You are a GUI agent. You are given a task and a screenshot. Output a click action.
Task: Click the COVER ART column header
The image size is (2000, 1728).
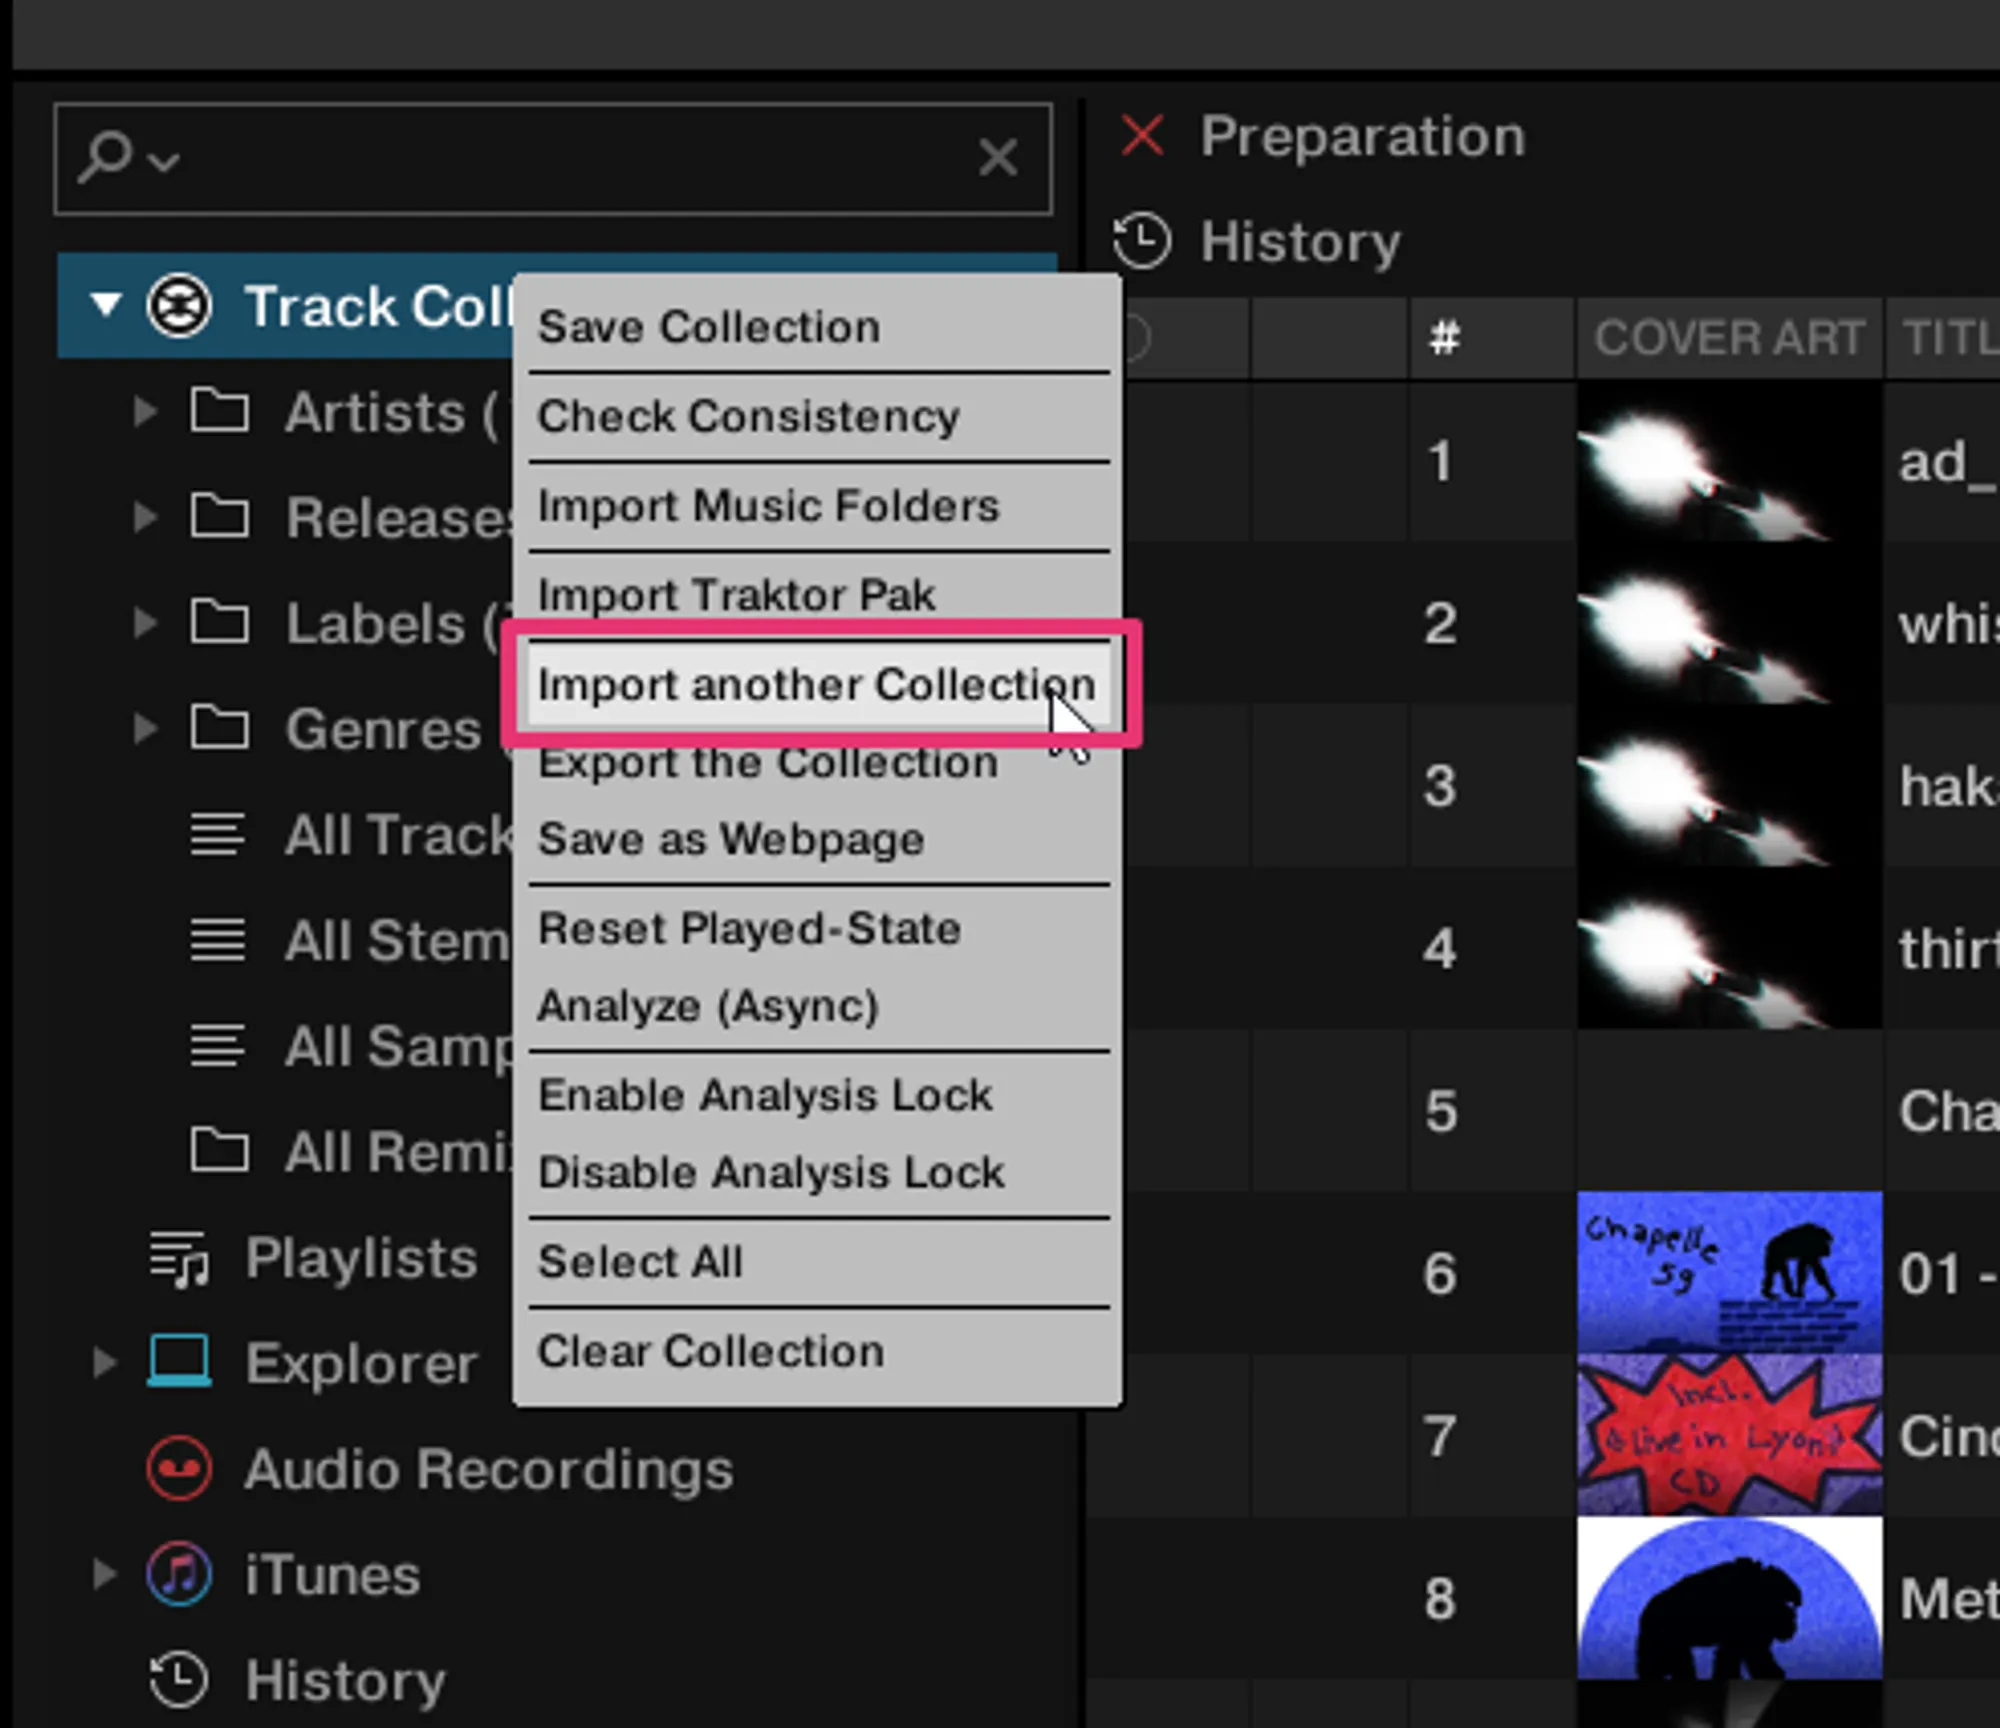click(1729, 338)
